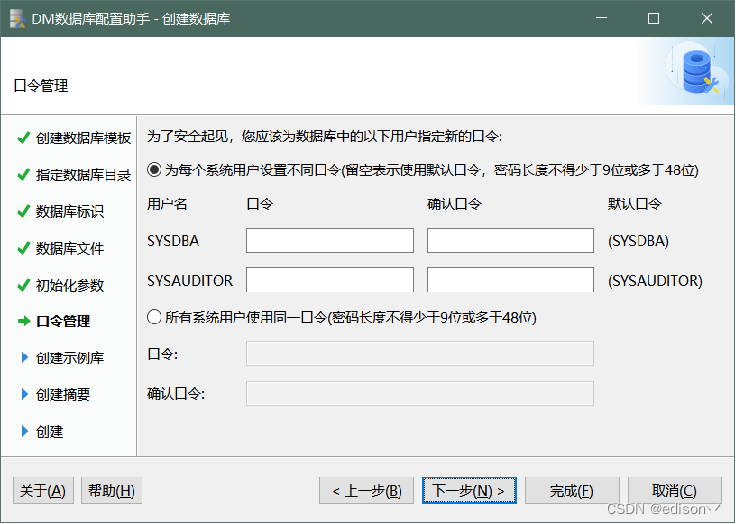Go back with 上一步(B) button
This screenshot has width=736, height=524.
coord(366,491)
